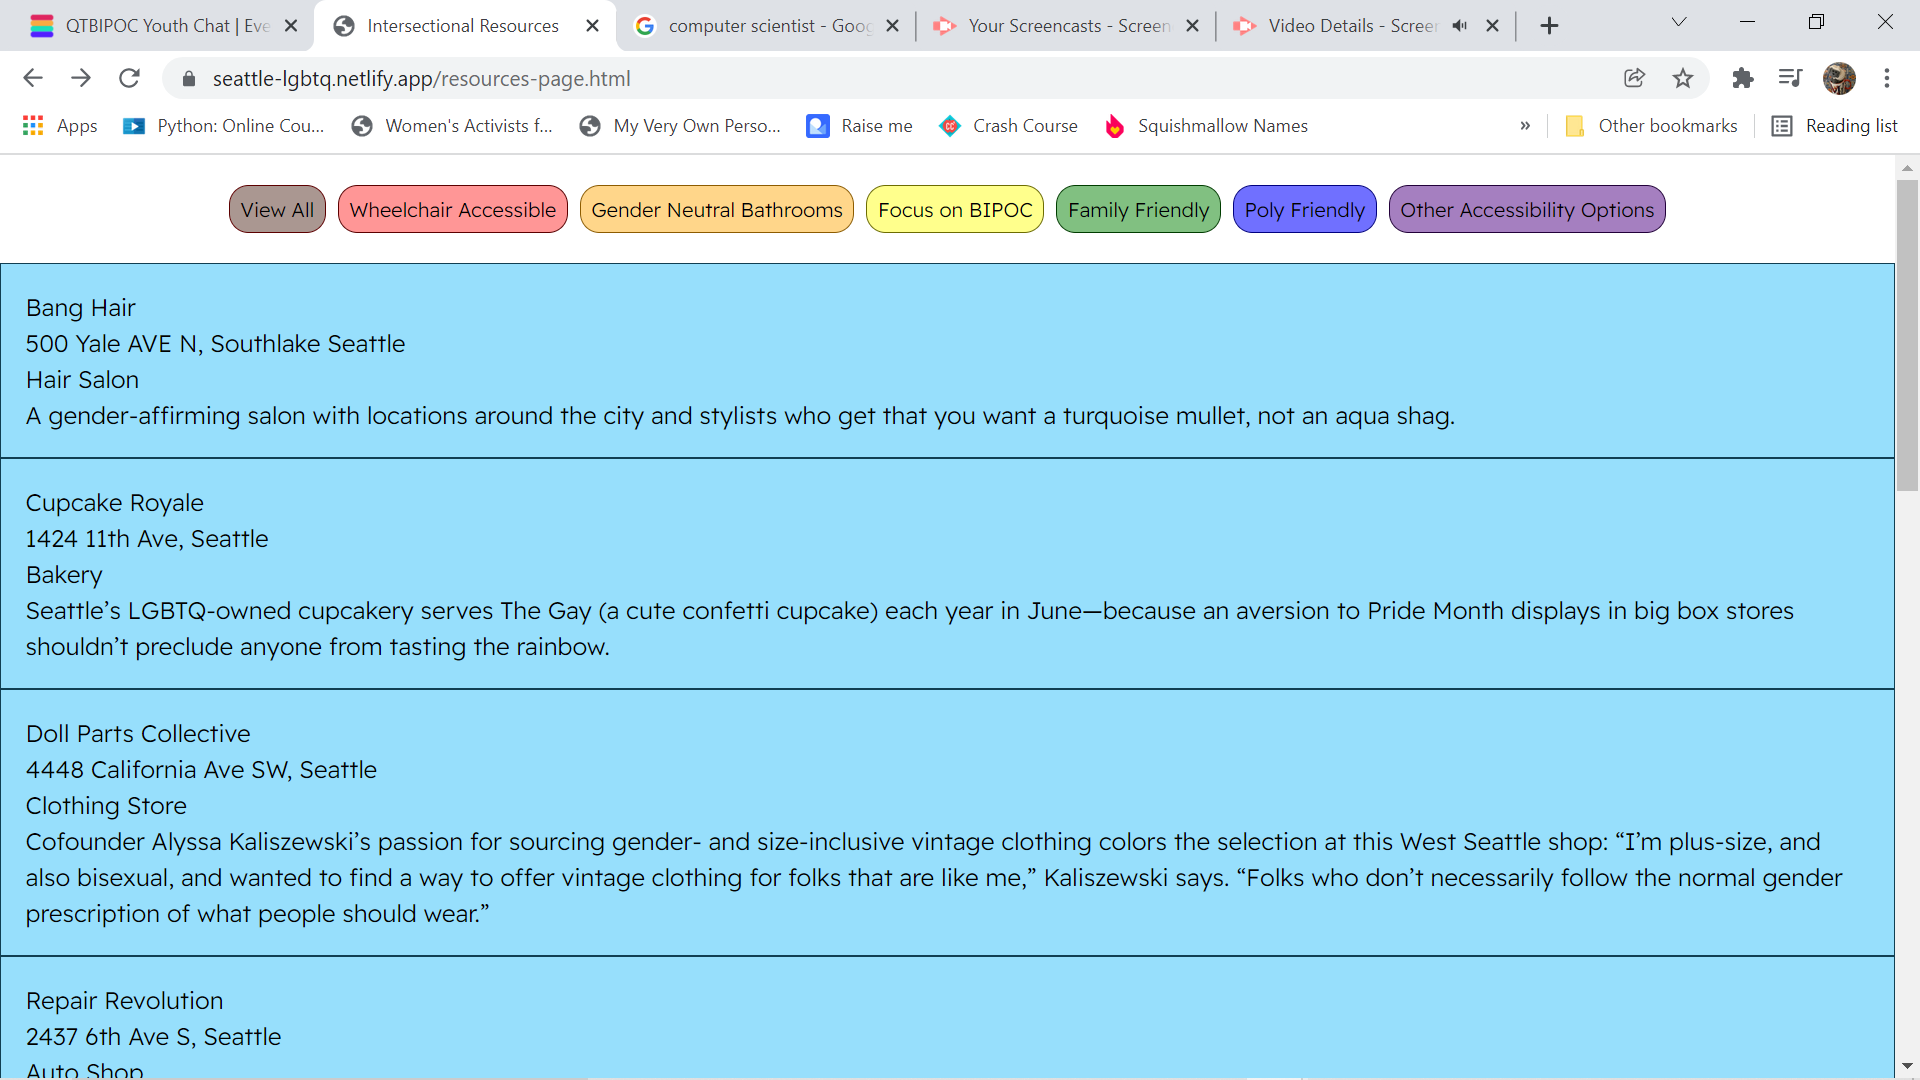Bookmark this page with star icon
The image size is (1920, 1080).
tap(1683, 78)
